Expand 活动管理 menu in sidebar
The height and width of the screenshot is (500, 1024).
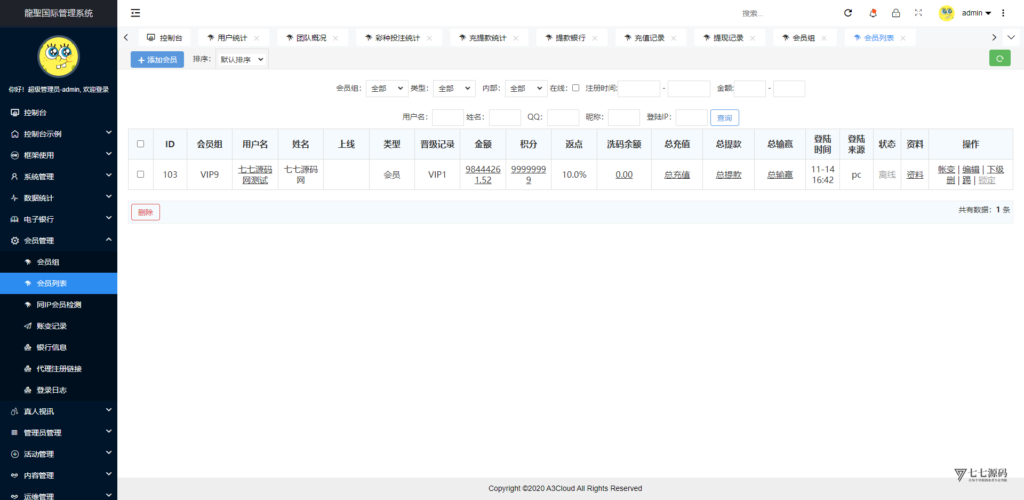click(x=59, y=454)
